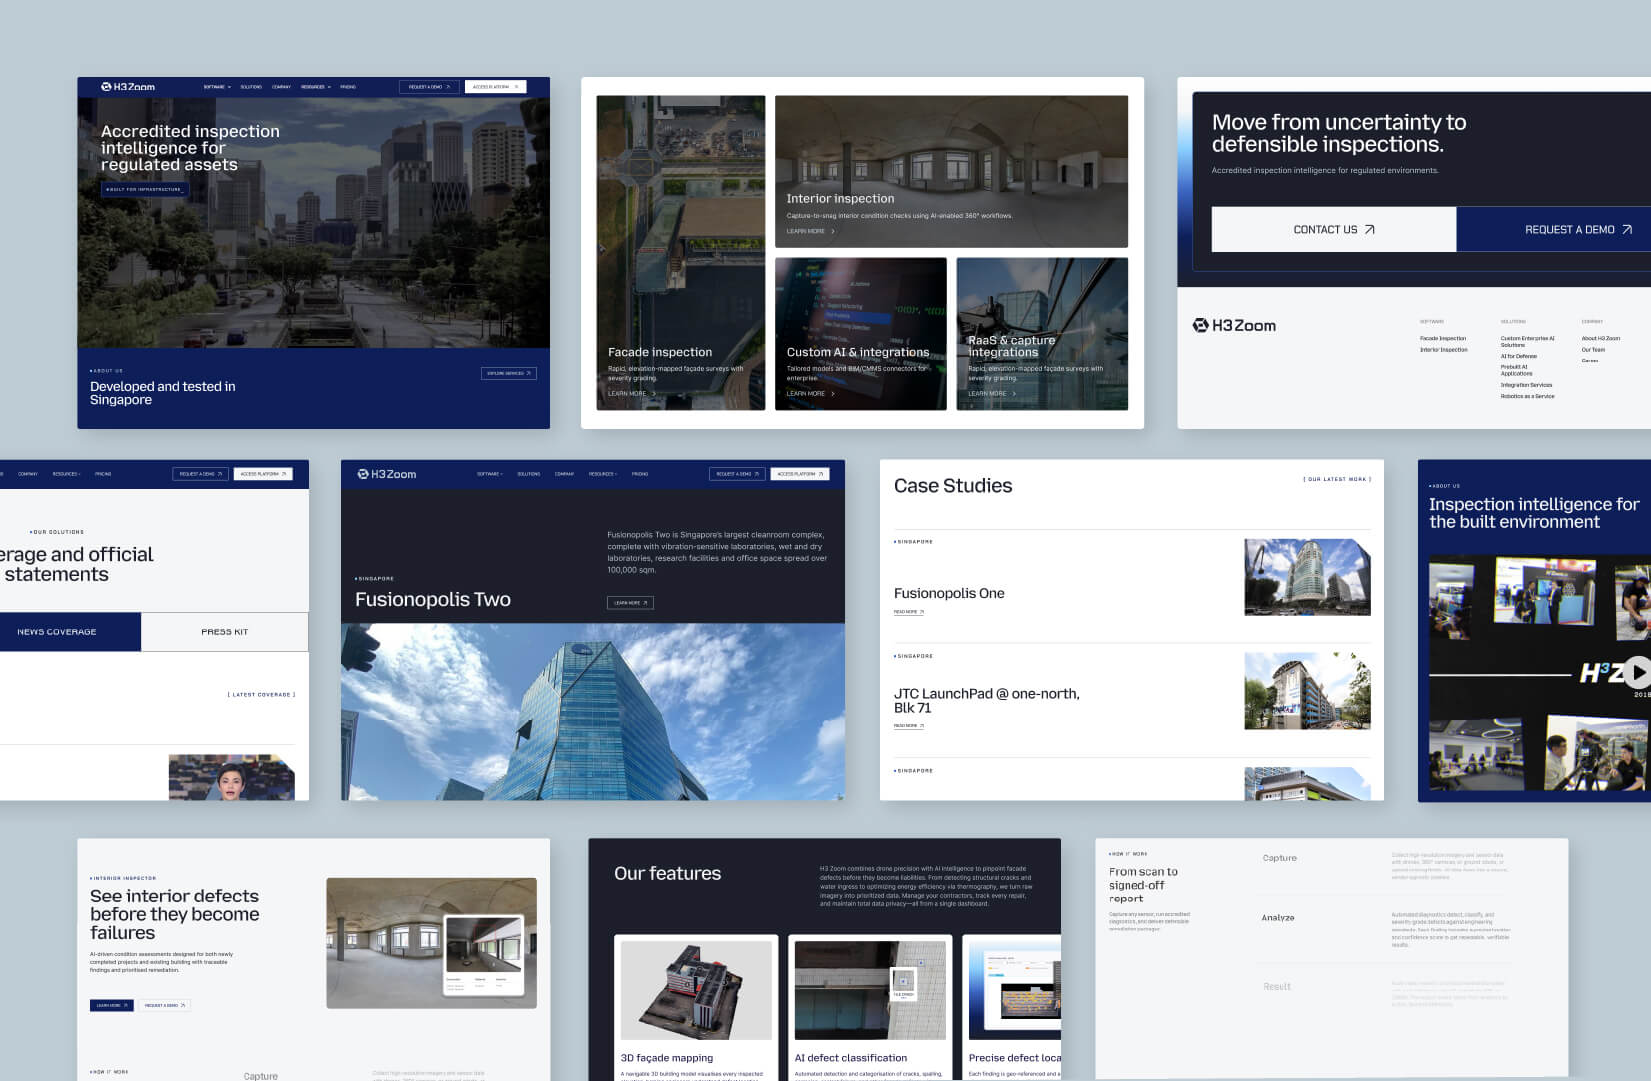Viewport: 1651px width, 1081px height.
Task: Select the Capture step in From scan to signed-off report
Action: [x=1279, y=858]
